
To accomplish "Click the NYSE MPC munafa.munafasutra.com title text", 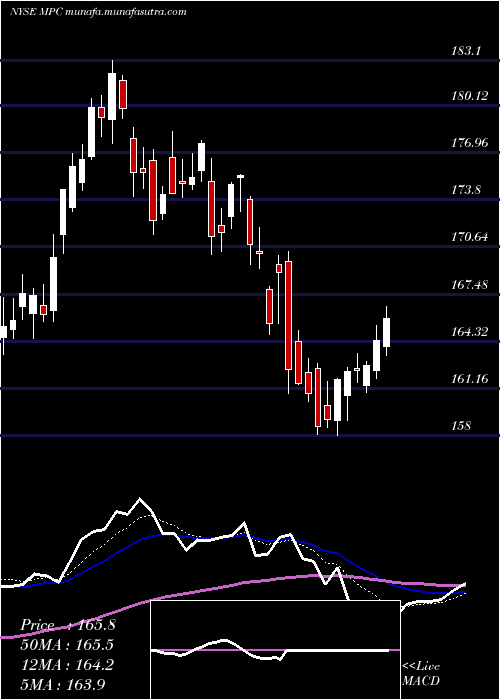I will point(98,12).
